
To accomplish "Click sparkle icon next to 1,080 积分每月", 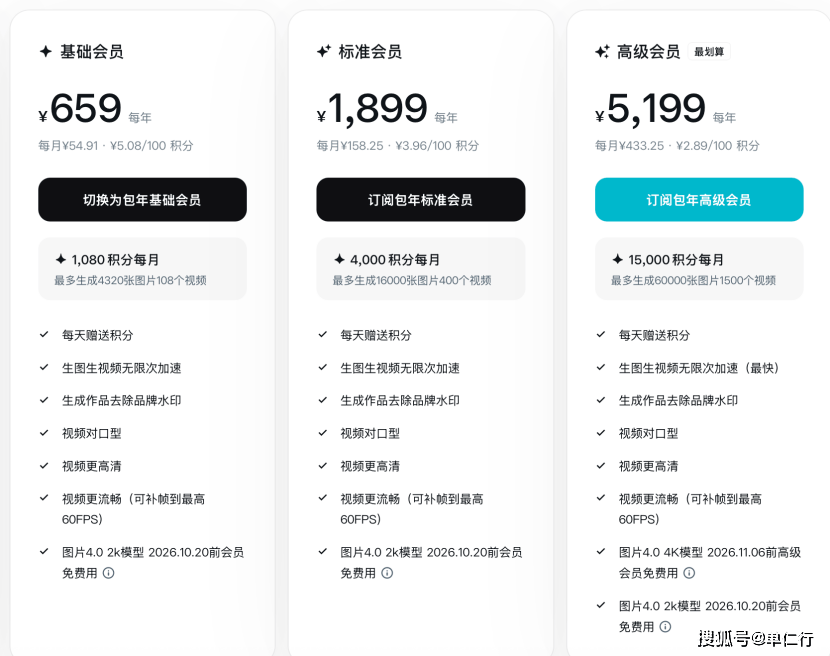I will tap(61, 259).
